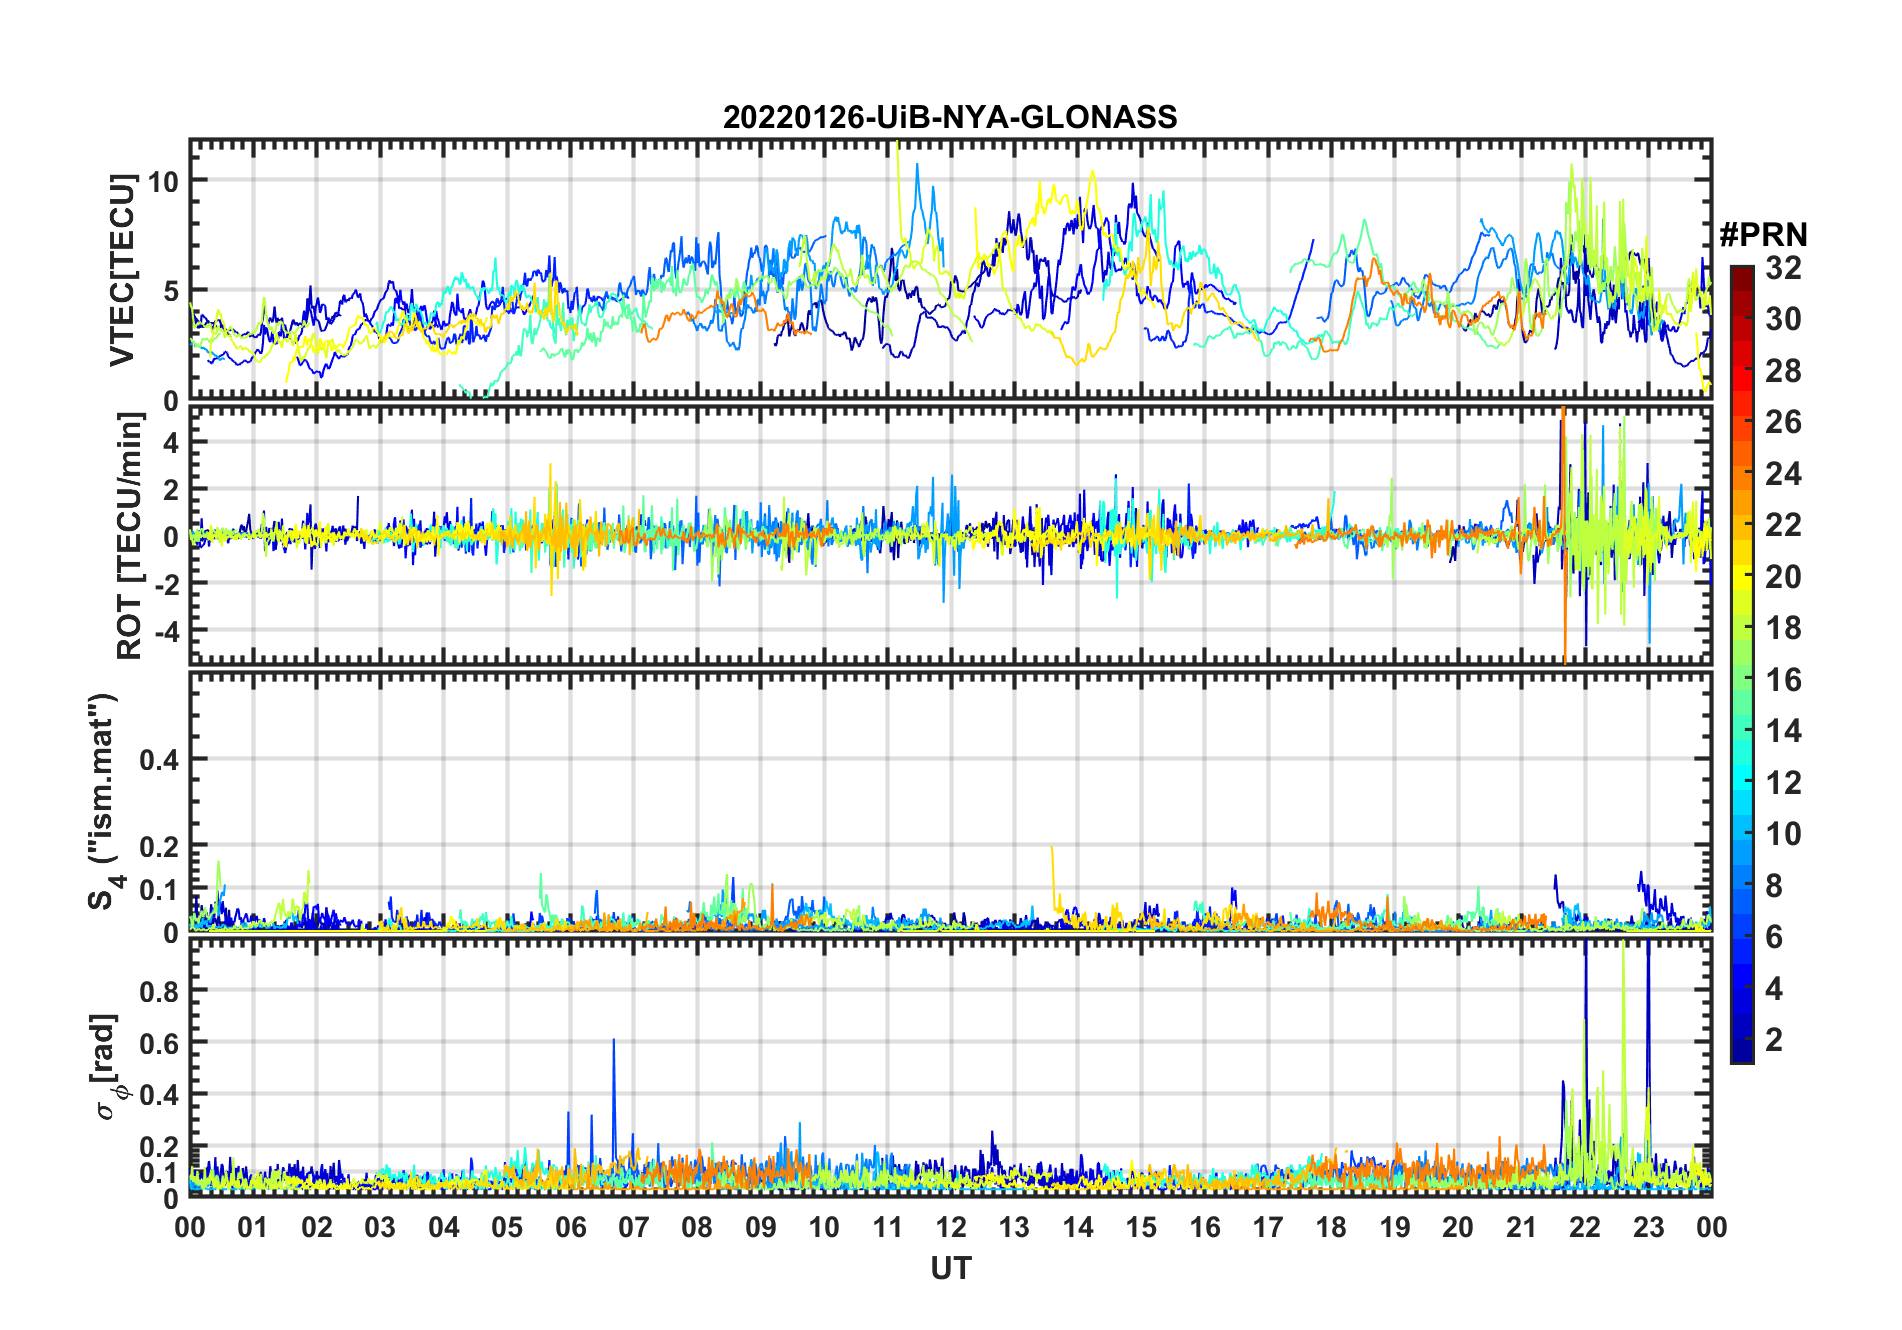1902x1330 pixels.
Task: Click the ROT [TECU/min] y-axis label
Action: (x=130, y=535)
